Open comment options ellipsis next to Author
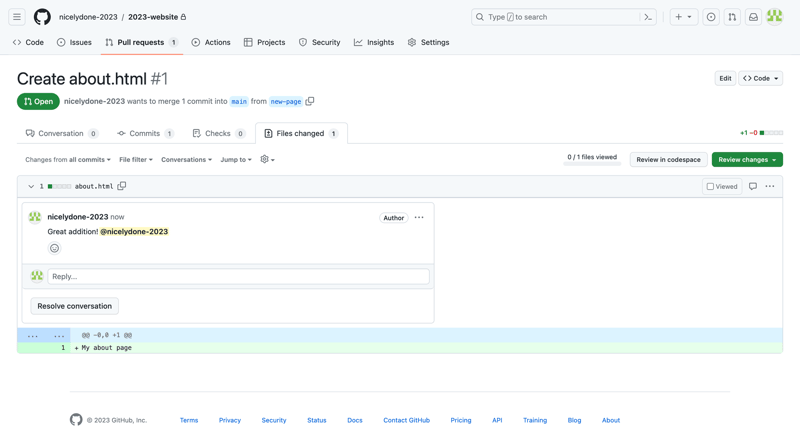This screenshot has width=800, height=442. [x=419, y=217]
